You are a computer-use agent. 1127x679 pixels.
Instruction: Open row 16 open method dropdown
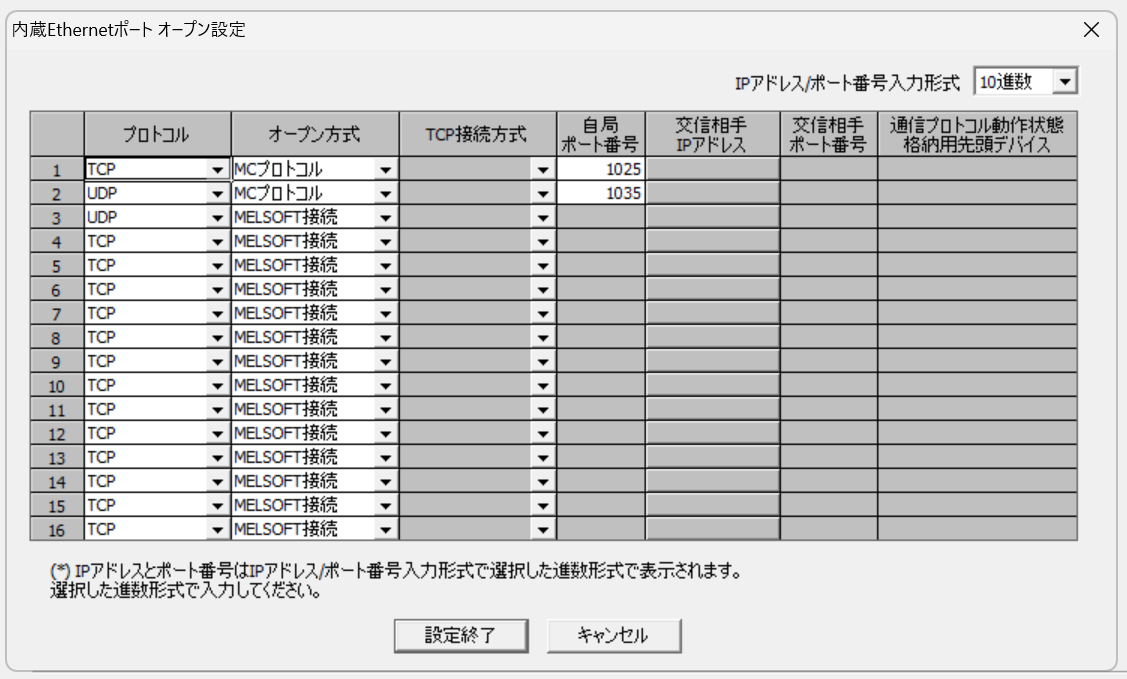(x=385, y=530)
